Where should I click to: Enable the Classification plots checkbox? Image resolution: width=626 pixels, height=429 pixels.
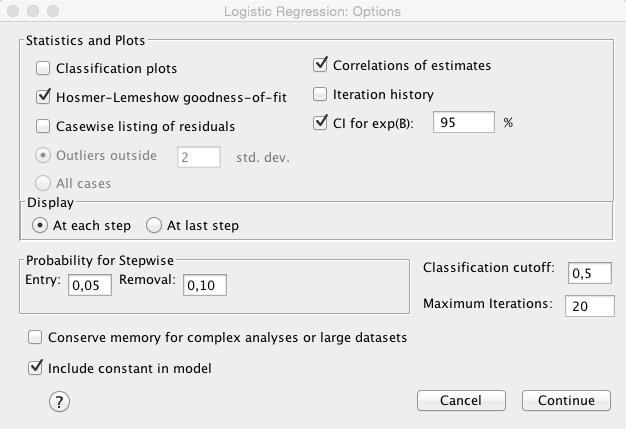point(43,68)
